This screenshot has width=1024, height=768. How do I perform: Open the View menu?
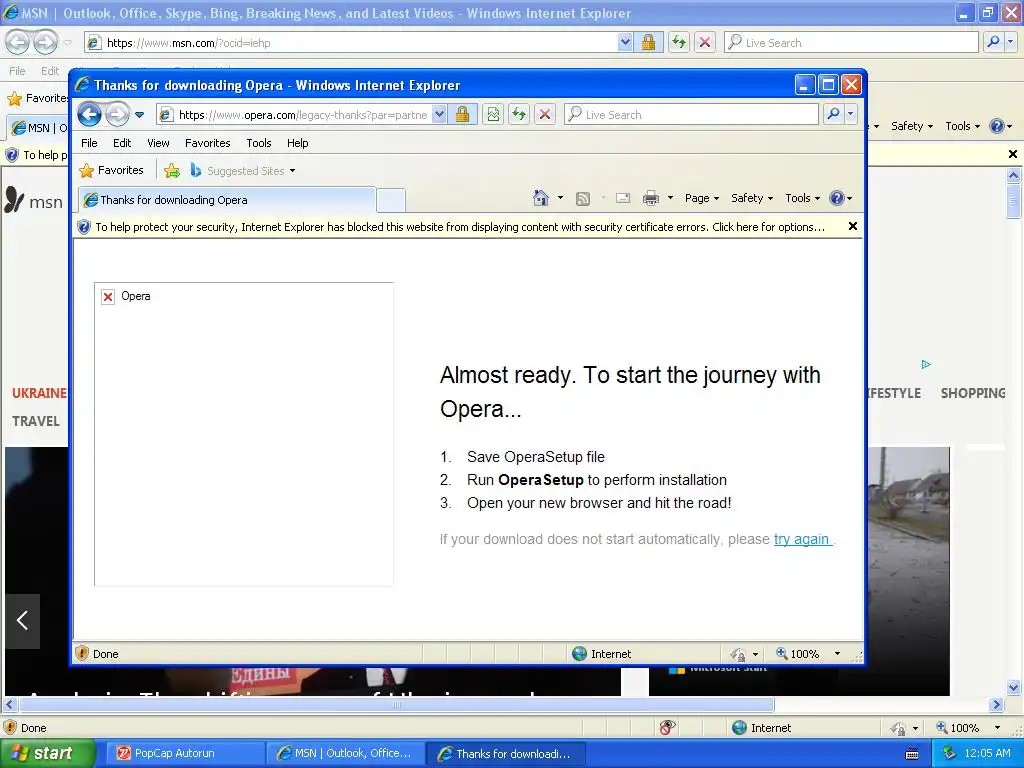[158, 143]
